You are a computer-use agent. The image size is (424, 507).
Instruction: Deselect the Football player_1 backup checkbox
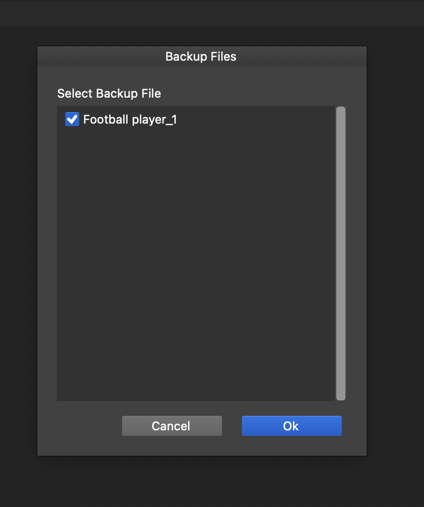[72, 119]
